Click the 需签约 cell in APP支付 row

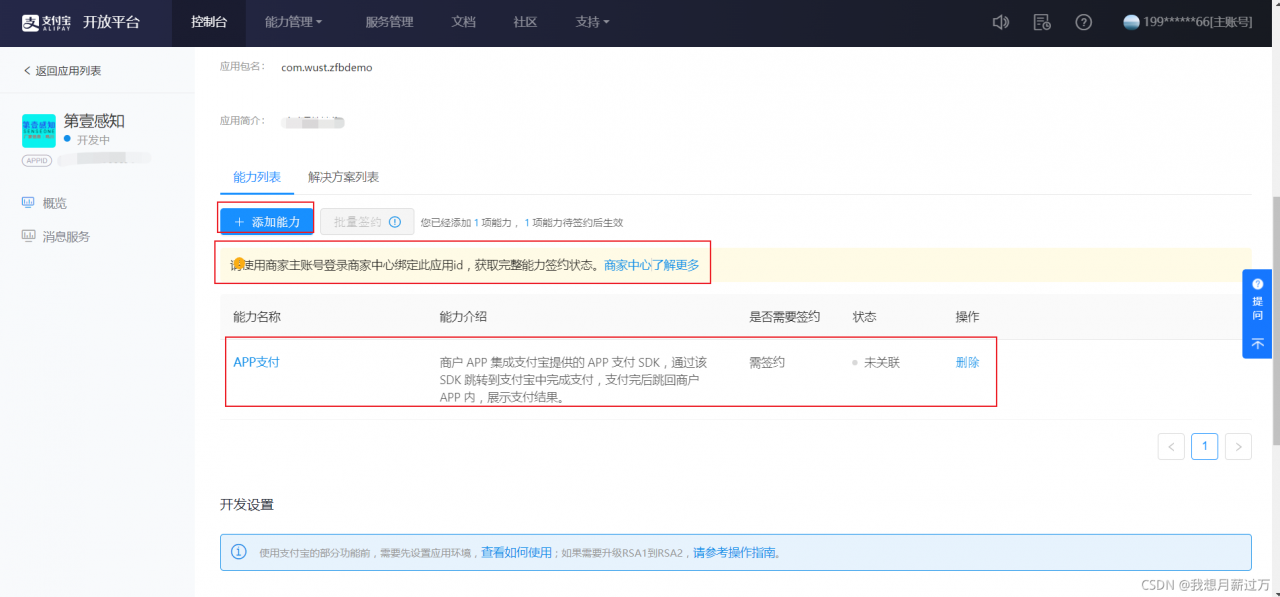tap(767, 363)
